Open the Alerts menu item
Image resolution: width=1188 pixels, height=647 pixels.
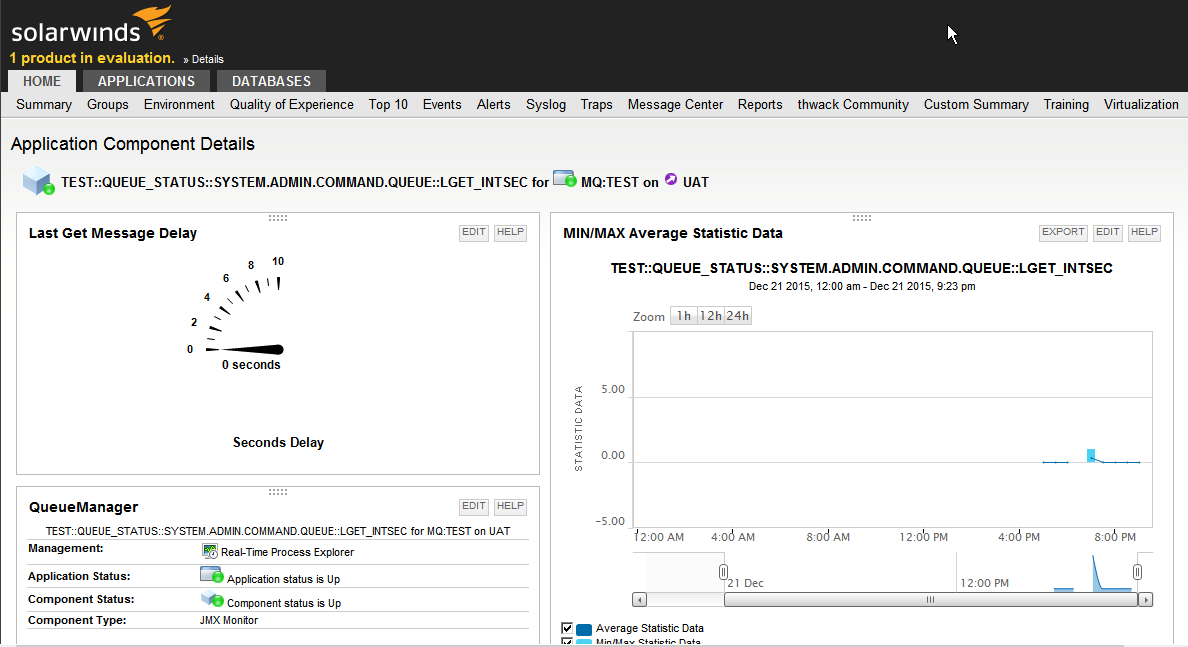tap(493, 104)
